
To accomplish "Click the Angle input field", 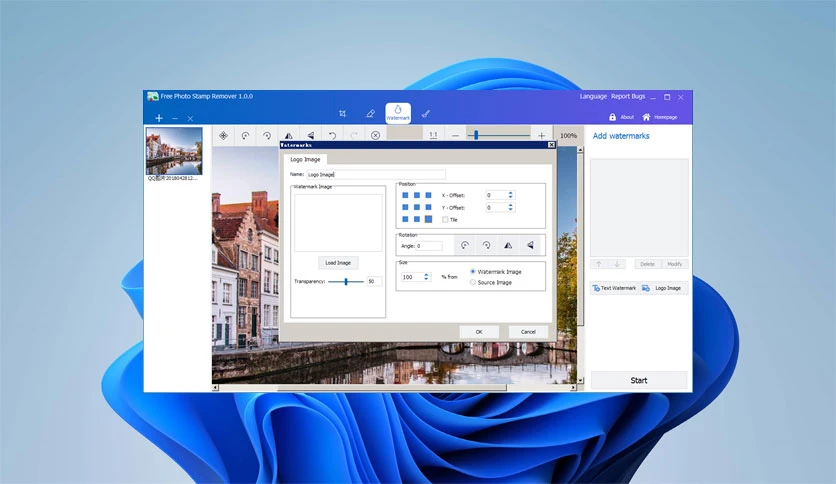I will [x=429, y=246].
